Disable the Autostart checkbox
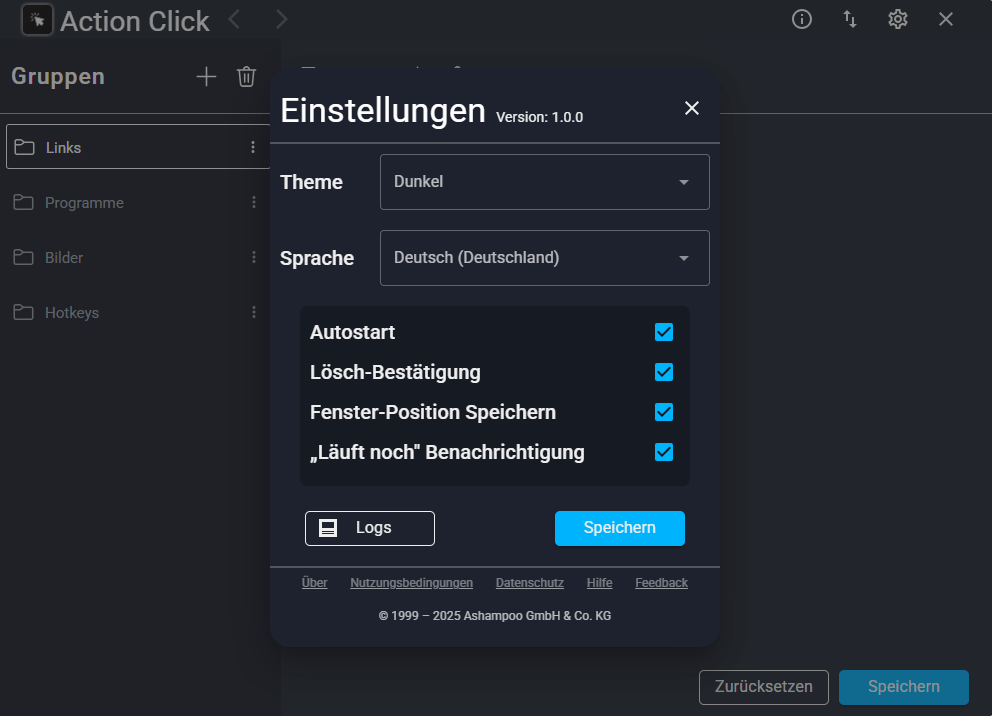The image size is (992, 716). click(664, 332)
